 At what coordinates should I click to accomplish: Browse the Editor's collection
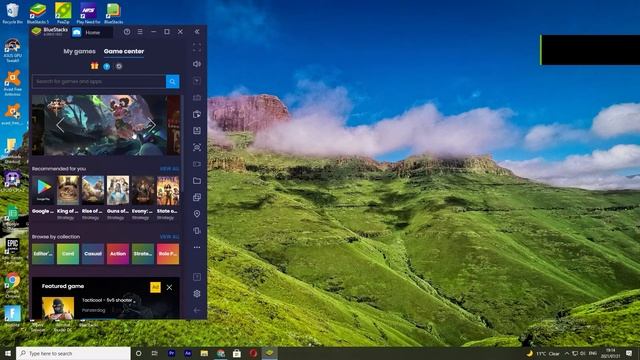43,254
